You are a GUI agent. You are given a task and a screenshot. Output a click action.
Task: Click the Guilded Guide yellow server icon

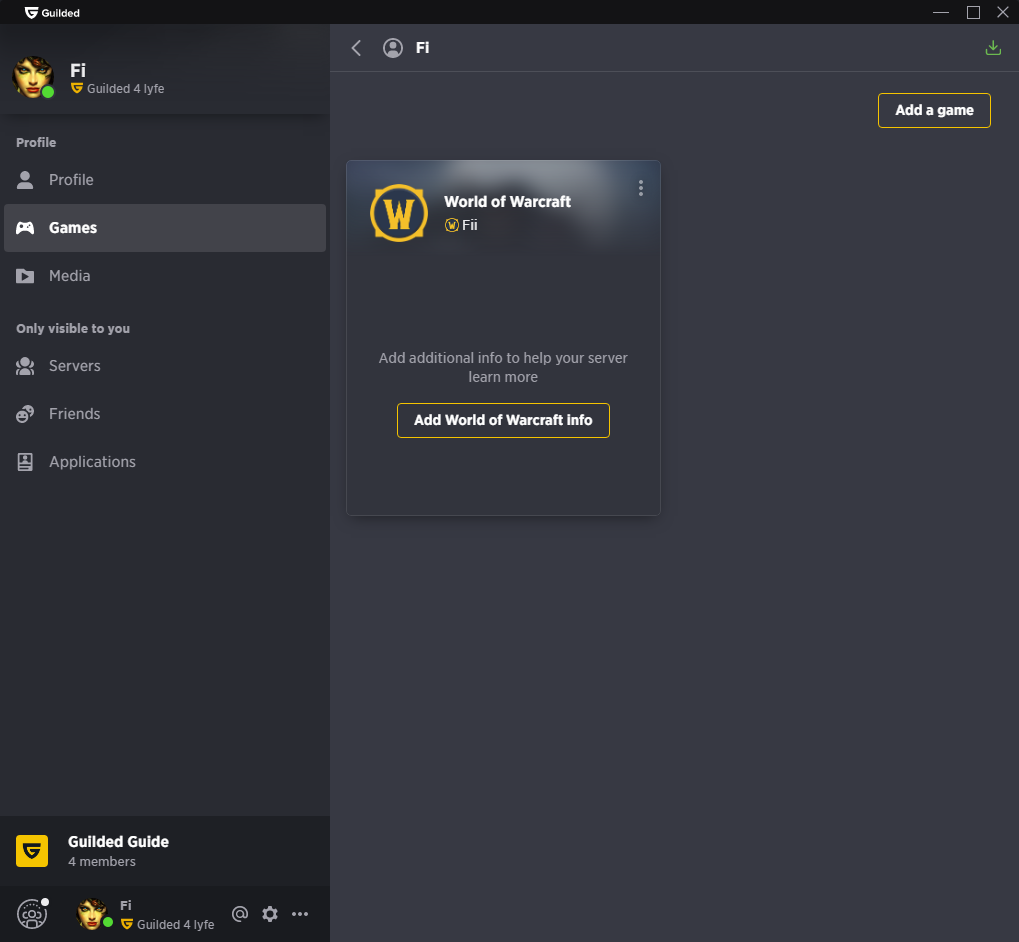pos(32,851)
